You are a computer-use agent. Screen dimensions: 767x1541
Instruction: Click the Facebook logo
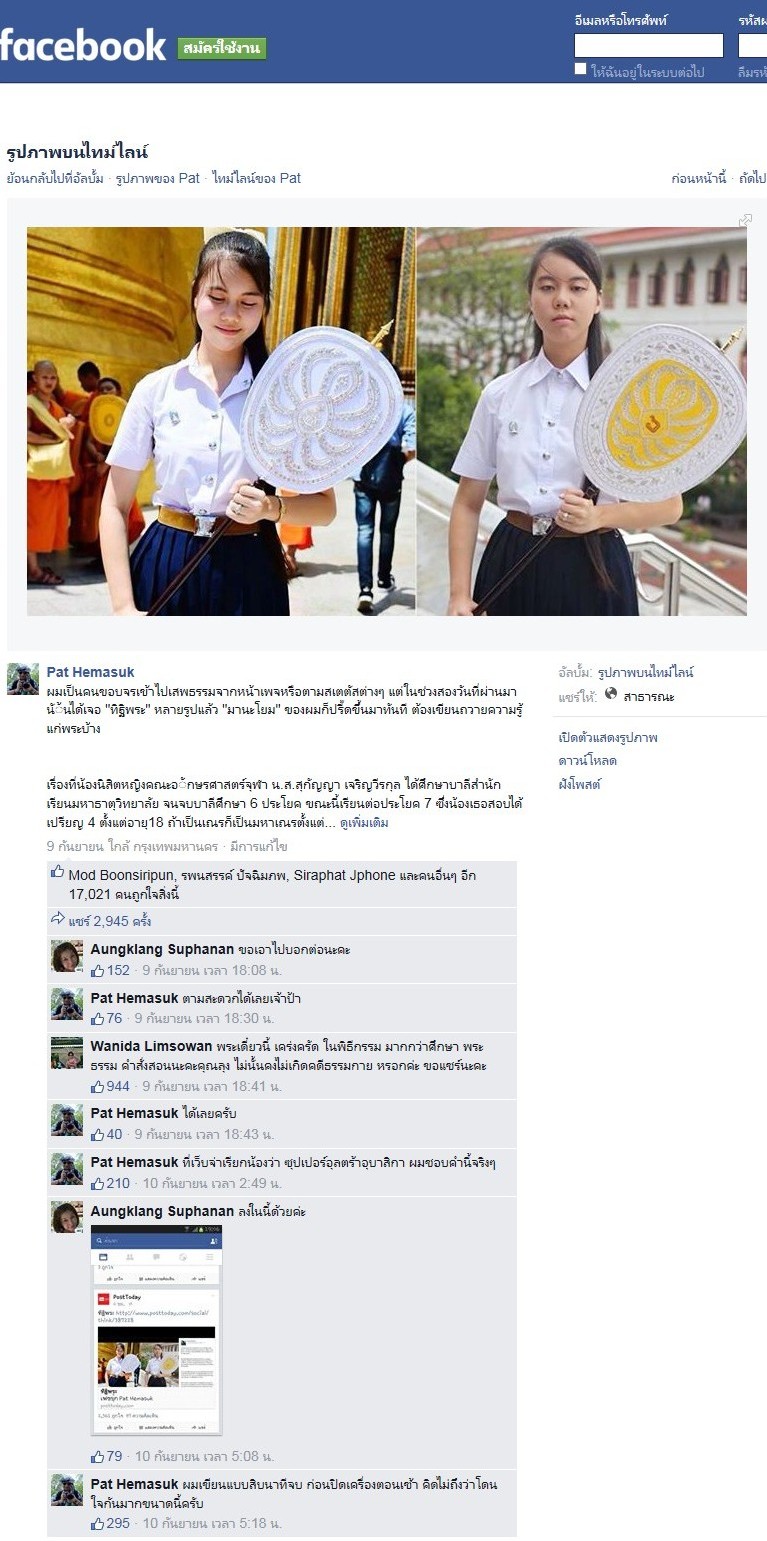point(82,45)
